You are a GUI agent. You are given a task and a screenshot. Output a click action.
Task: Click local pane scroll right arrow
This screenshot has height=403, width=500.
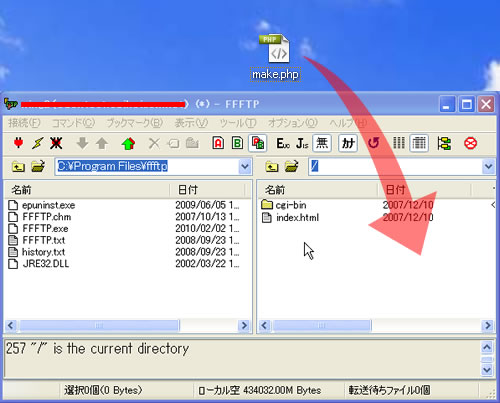click(x=244, y=325)
